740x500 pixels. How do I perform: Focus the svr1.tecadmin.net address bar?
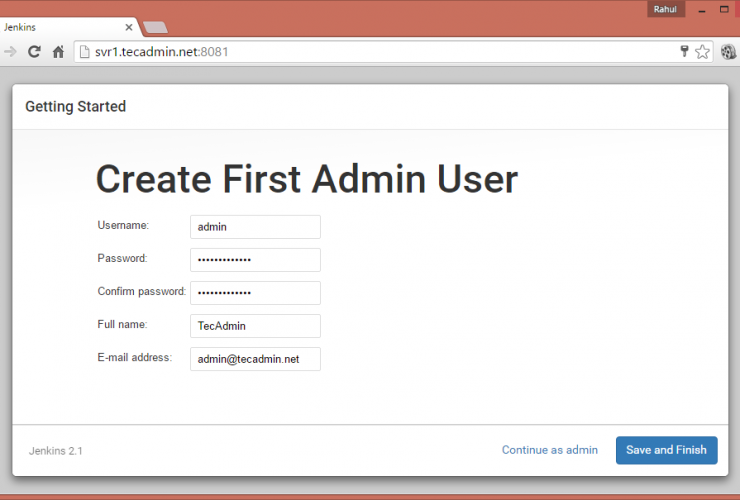[x=380, y=51]
